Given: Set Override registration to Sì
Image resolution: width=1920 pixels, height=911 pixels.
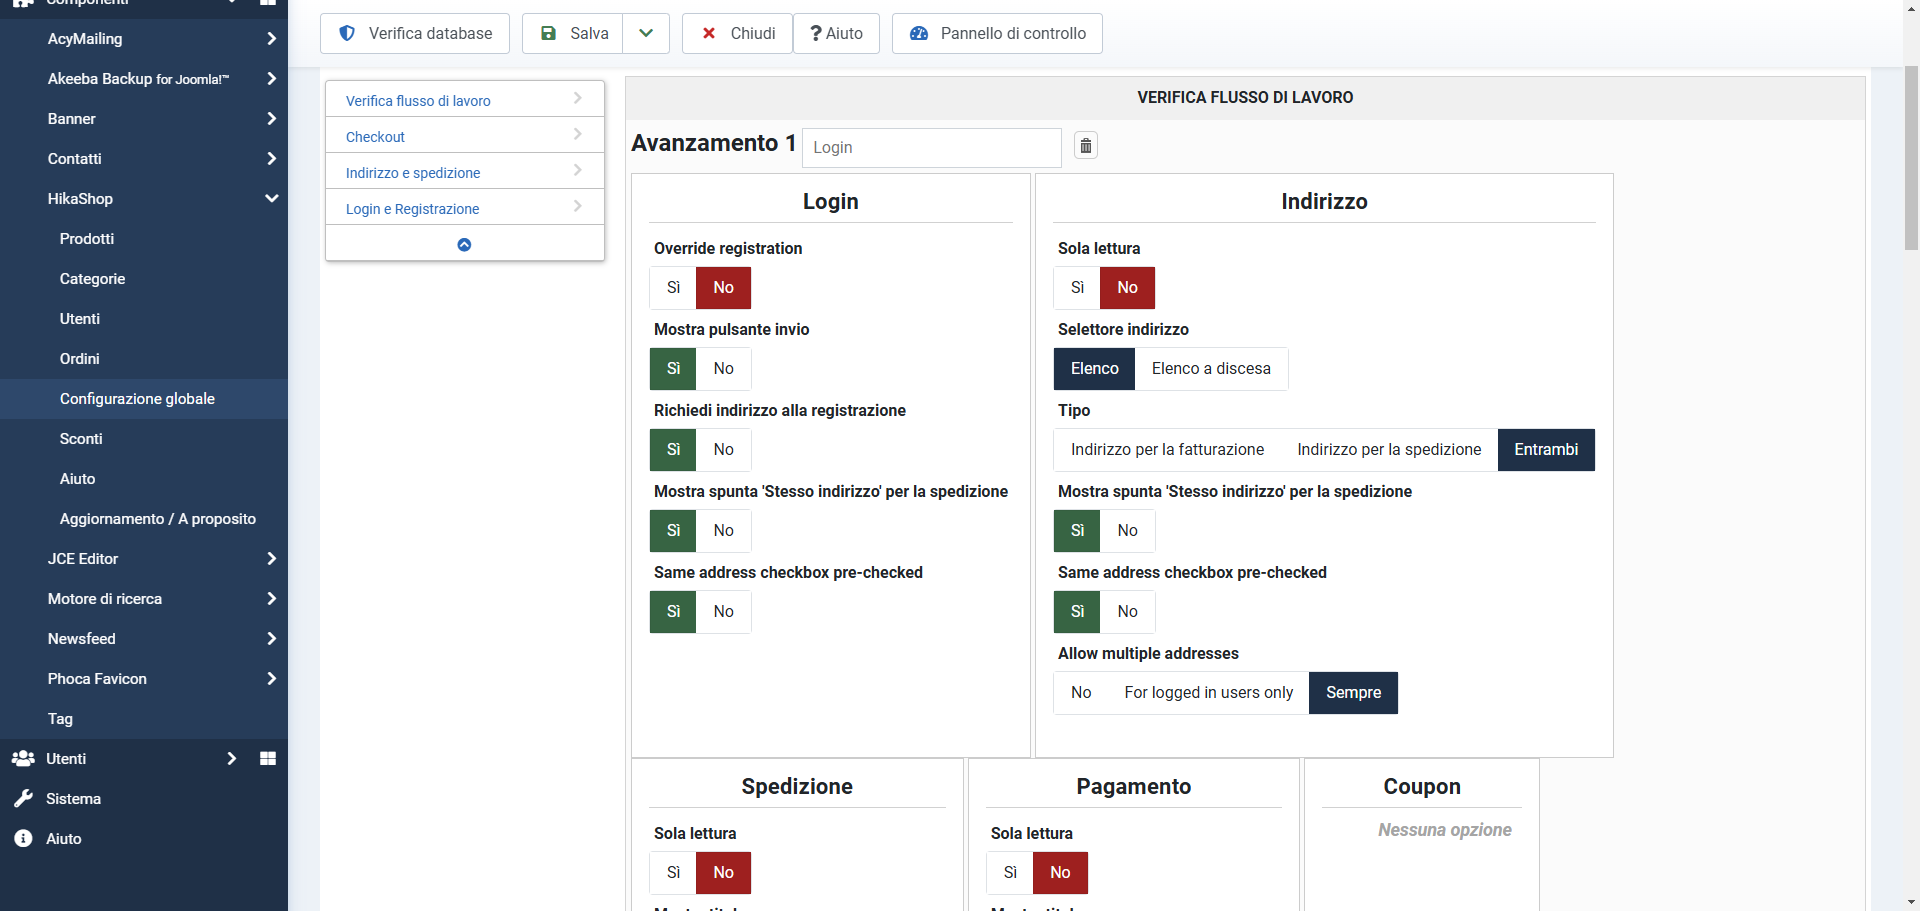Looking at the screenshot, I should coord(673,288).
